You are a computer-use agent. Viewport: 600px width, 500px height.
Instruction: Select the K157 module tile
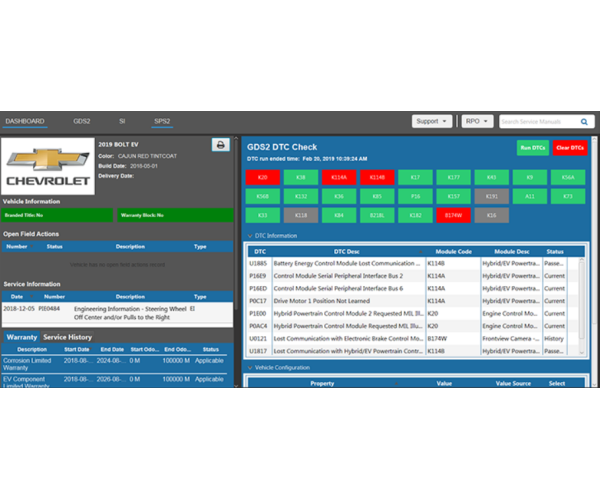(453, 196)
